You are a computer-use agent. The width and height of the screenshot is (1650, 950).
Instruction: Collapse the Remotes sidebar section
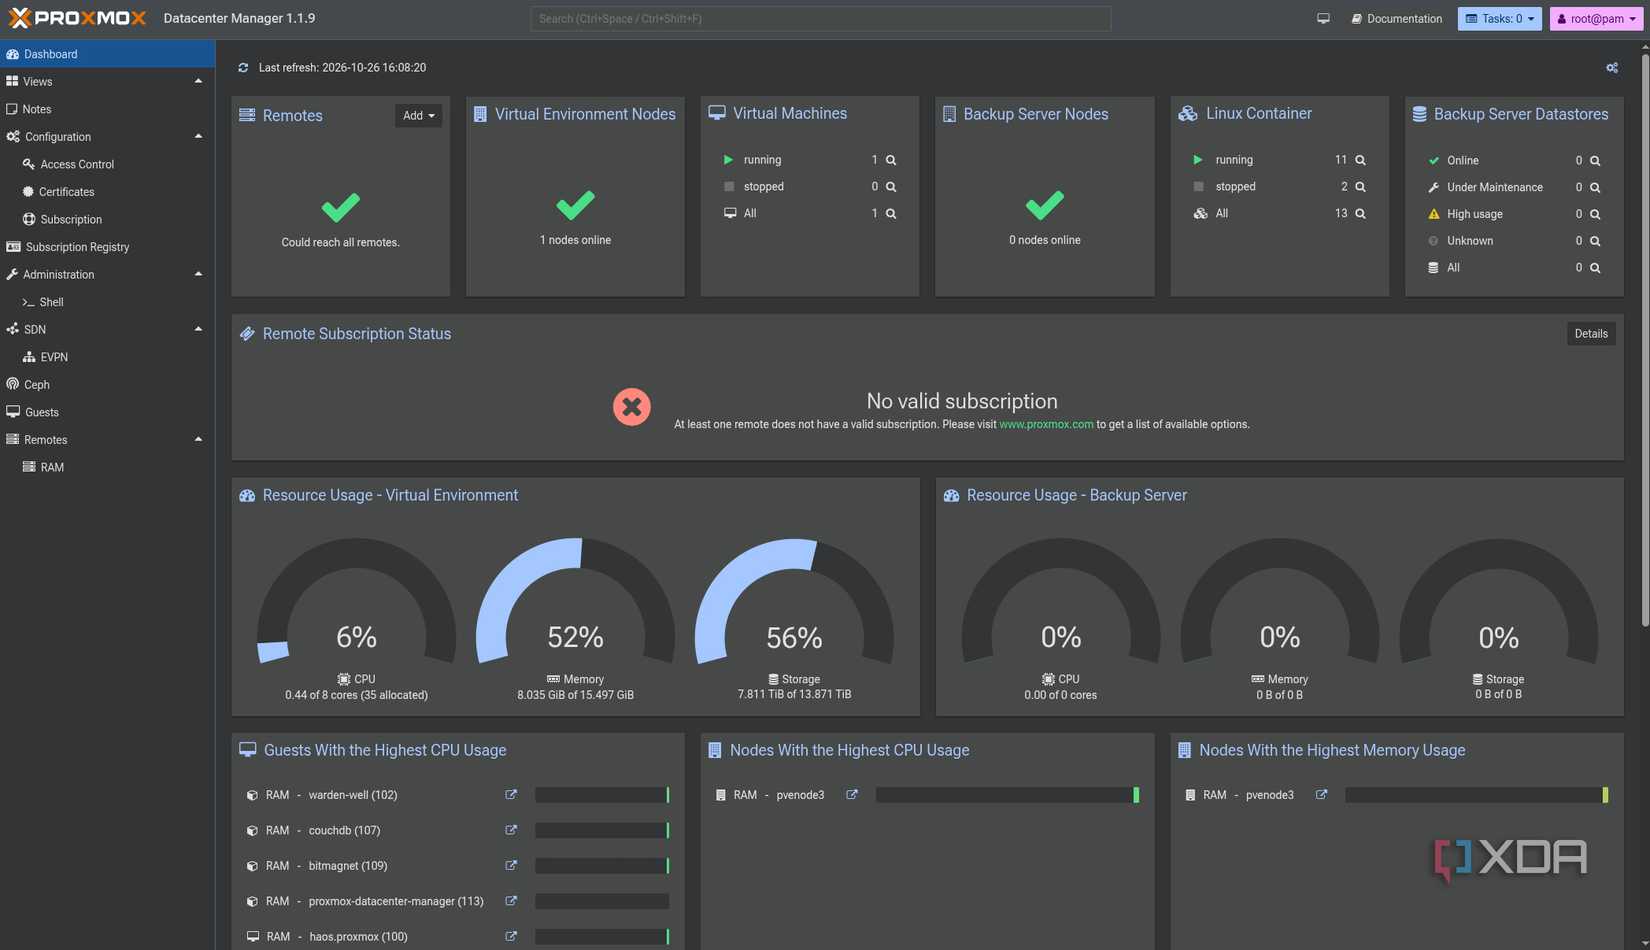coord(198,440)
